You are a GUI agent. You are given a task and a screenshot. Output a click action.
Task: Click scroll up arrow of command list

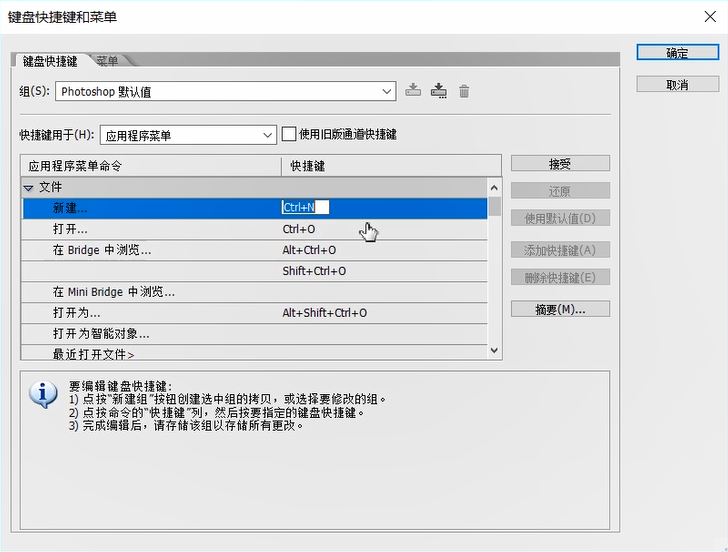[x=494, y=188]
